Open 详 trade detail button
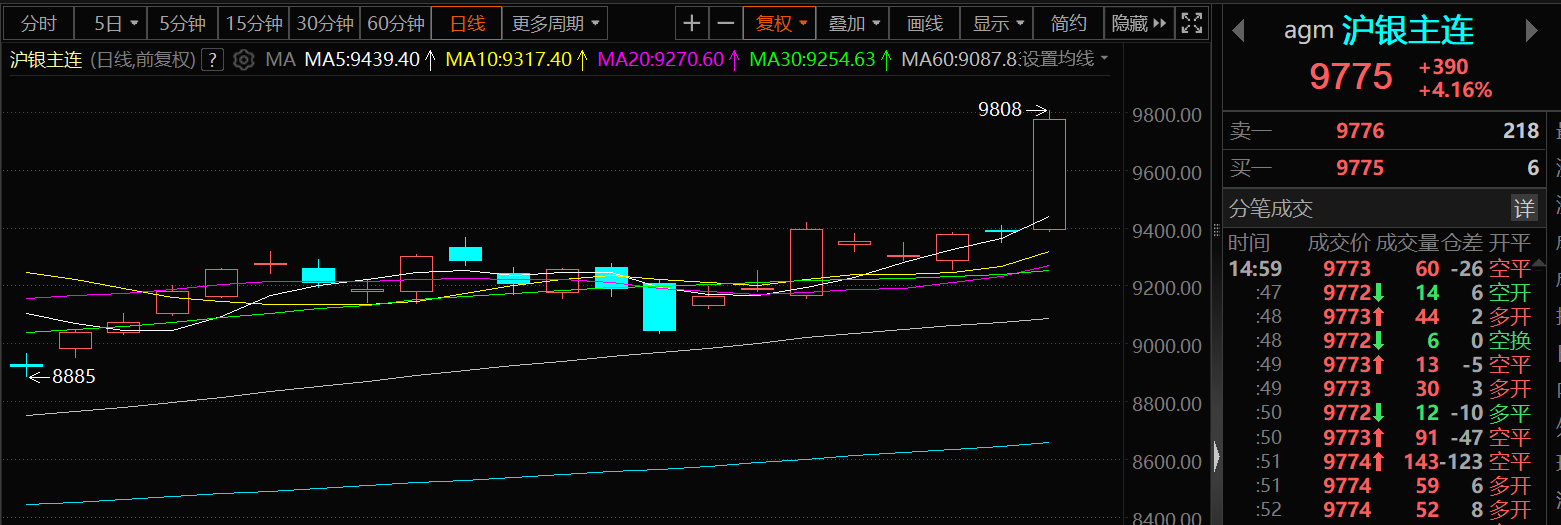Viewport: 1561px width, 525px height. click(x=1523, y=208)
